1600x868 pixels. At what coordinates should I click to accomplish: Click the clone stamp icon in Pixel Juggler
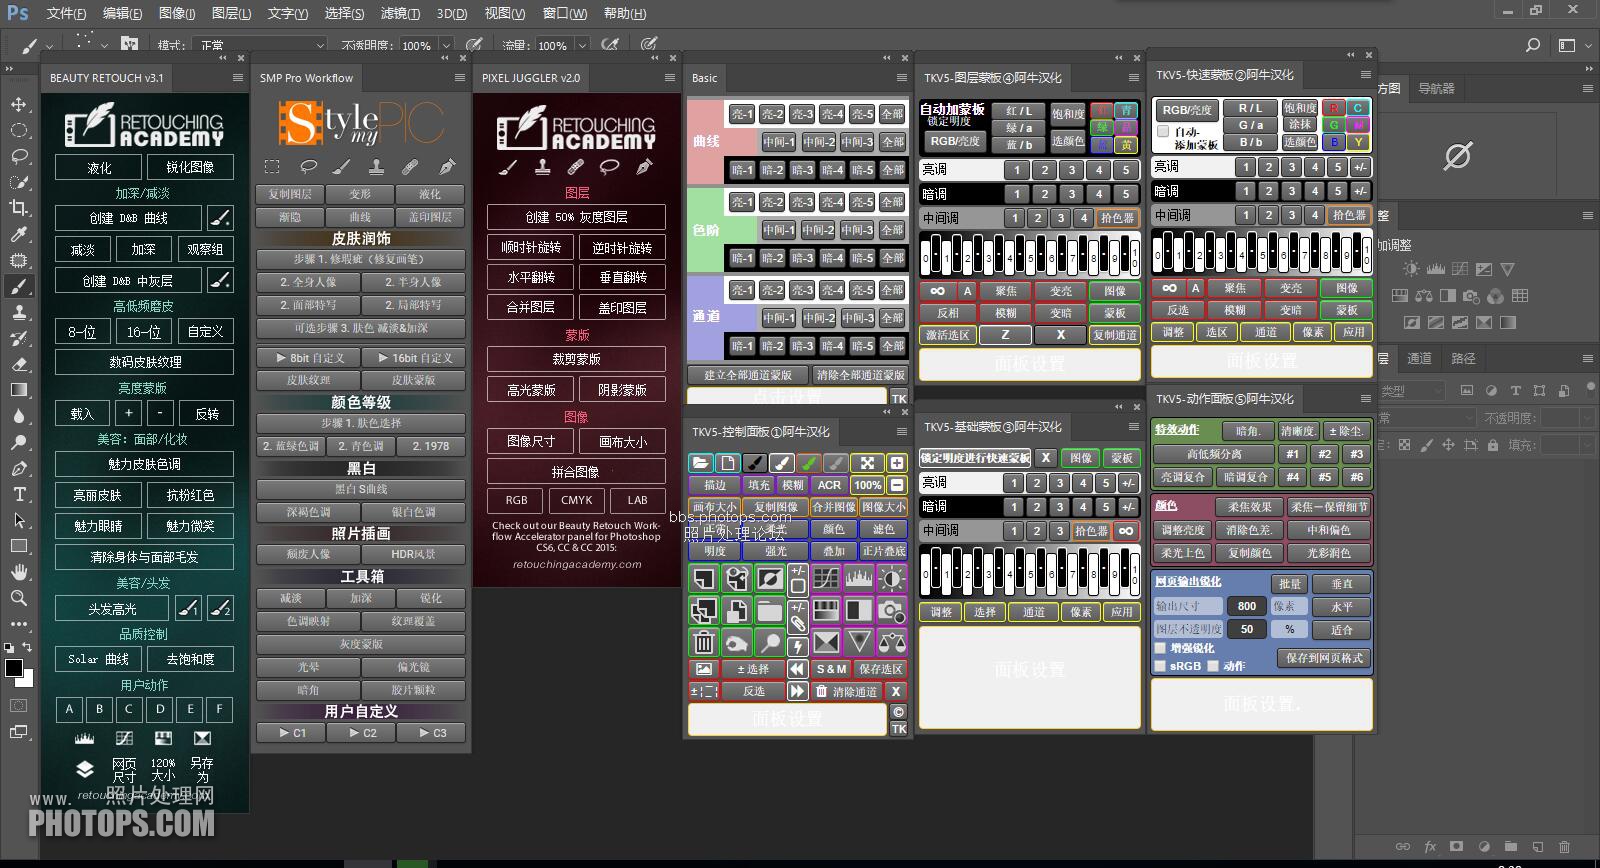click(542, 166)
